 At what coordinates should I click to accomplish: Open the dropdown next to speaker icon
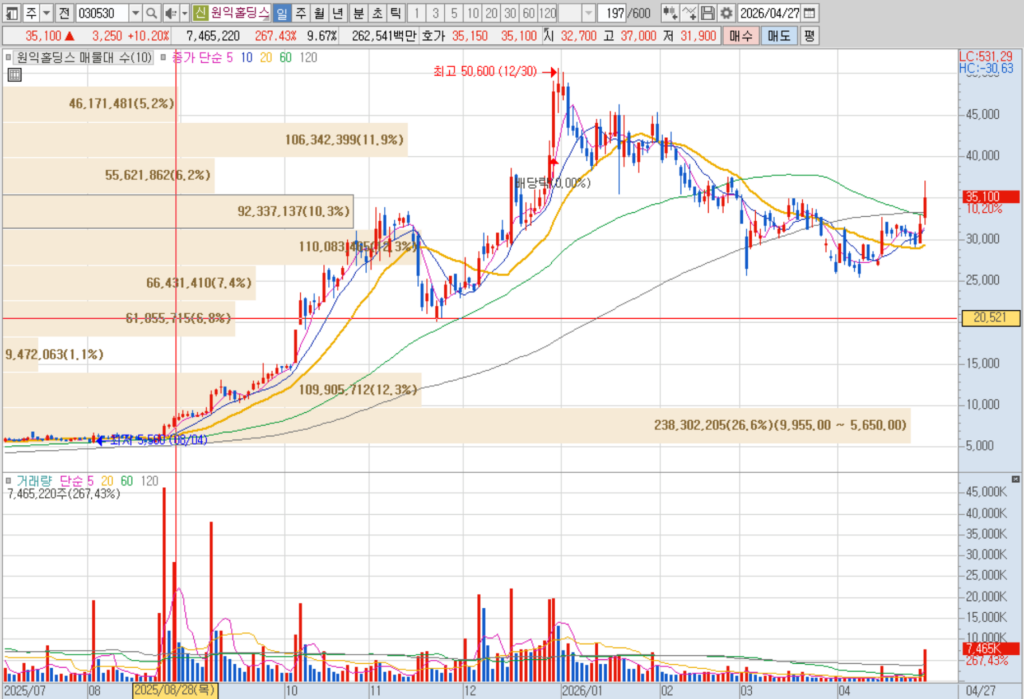(185, 13)
